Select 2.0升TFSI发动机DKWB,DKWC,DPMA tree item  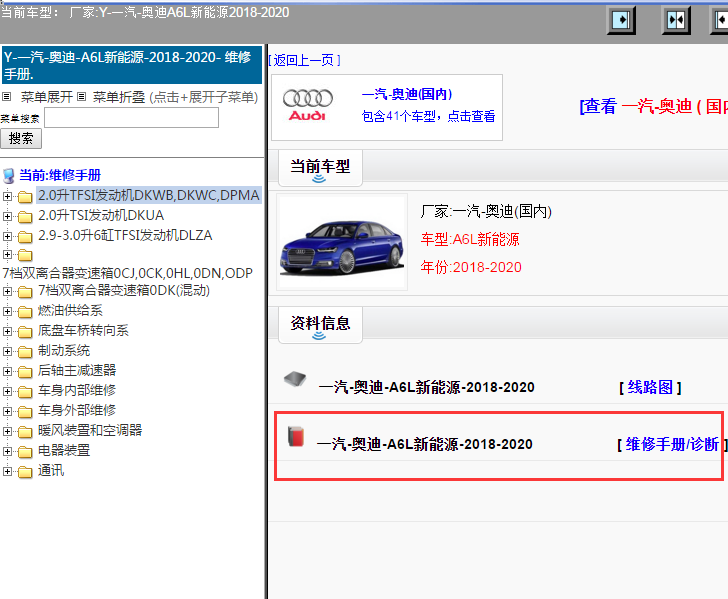149,195
